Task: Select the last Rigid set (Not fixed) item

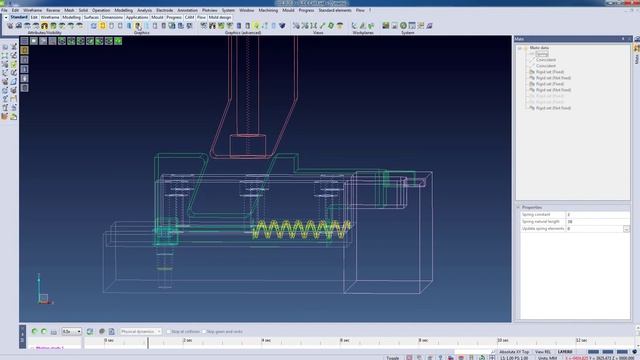Action: [x=553, y=108]
